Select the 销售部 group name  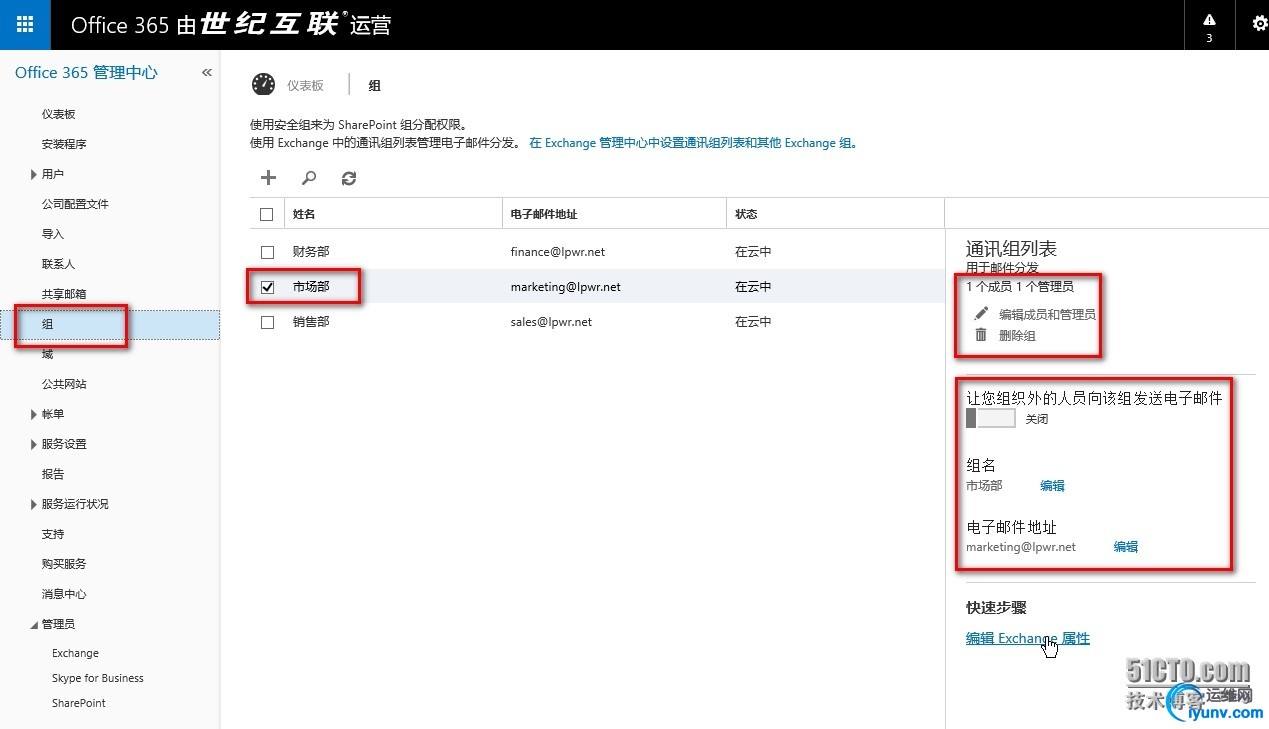tap(311, 322)
